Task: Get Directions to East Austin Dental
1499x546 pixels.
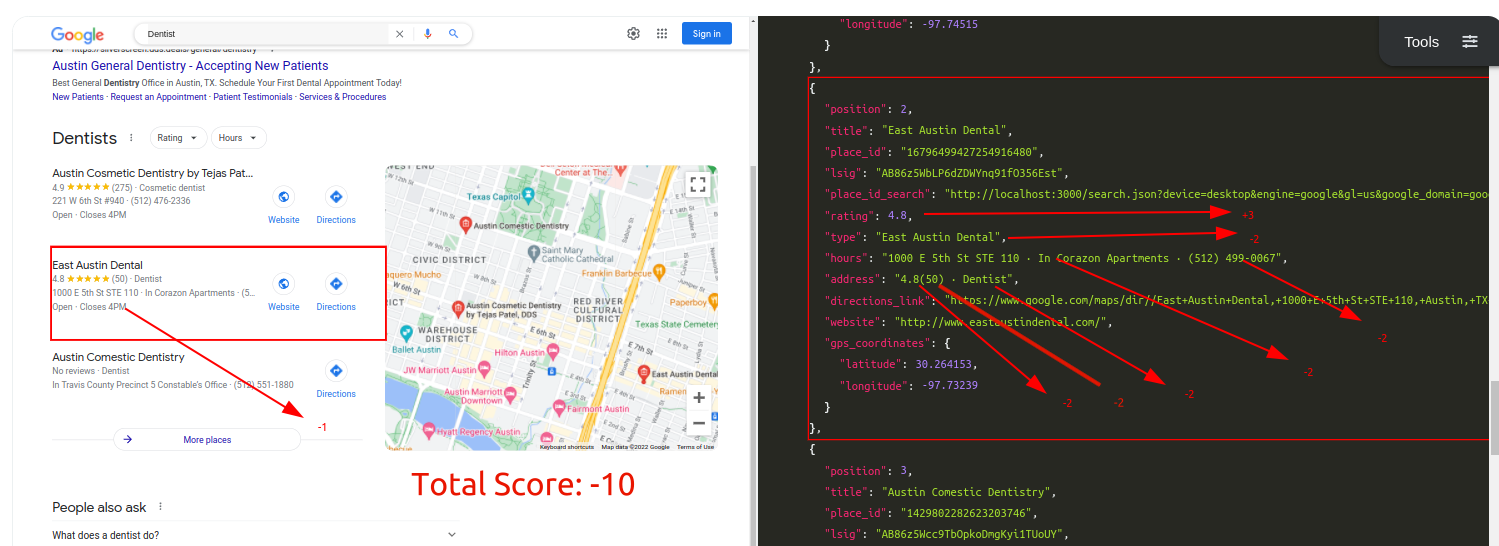Action: pos(336,293)
